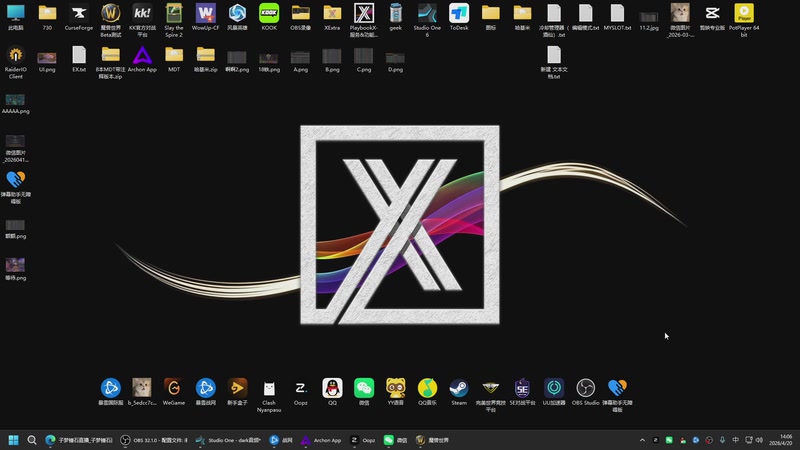Viewport: 800px width, 450px height.
Task: Select the UI.png image file
Action: click(x=47, y=62)
